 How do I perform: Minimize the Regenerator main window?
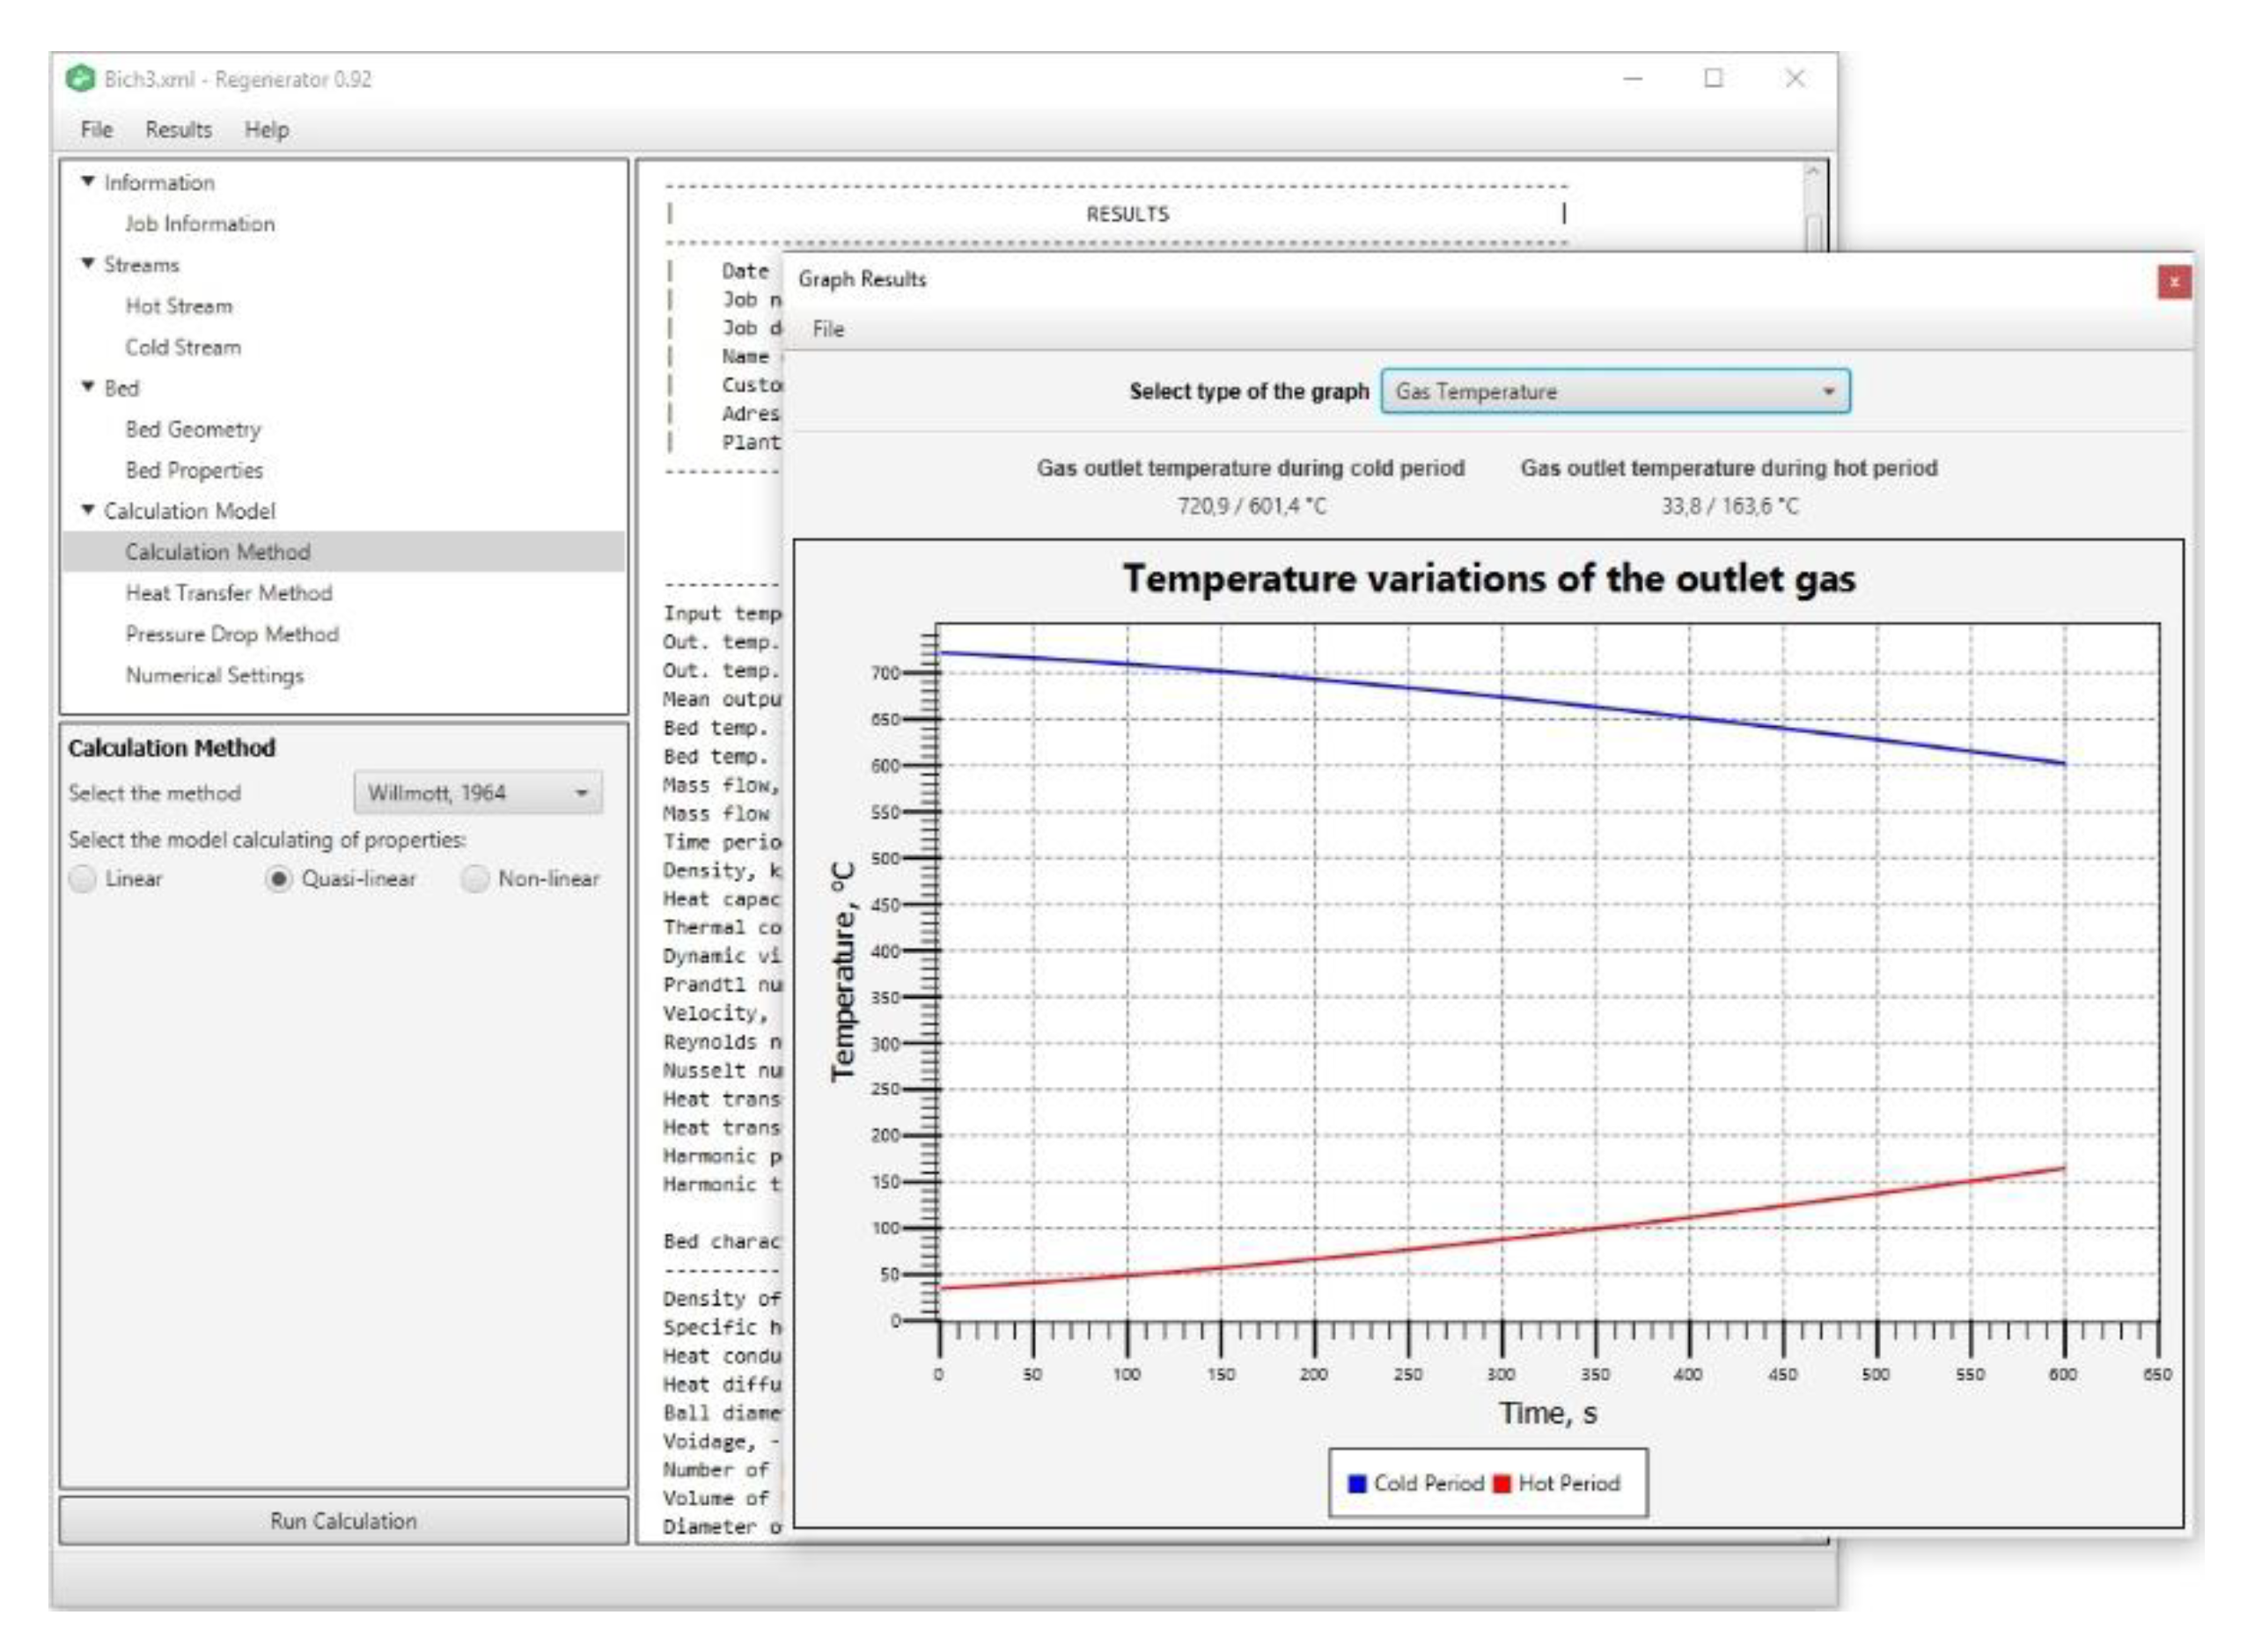[x=1632, y=78]
